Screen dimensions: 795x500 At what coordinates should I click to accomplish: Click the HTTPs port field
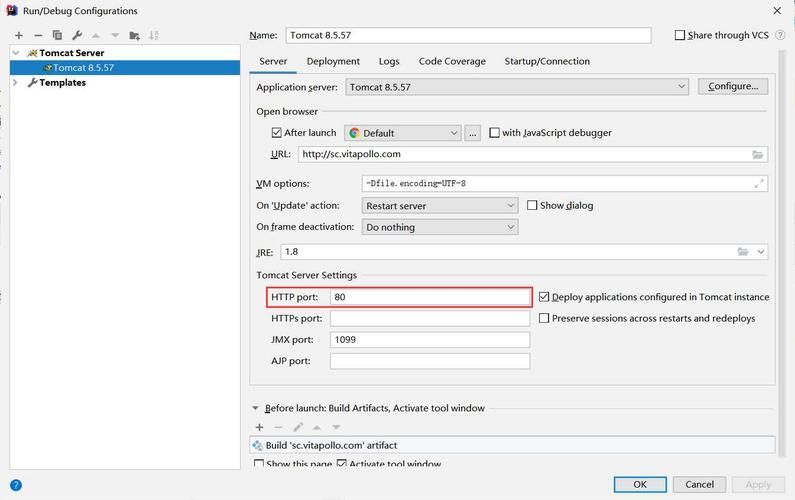point(430,318)
